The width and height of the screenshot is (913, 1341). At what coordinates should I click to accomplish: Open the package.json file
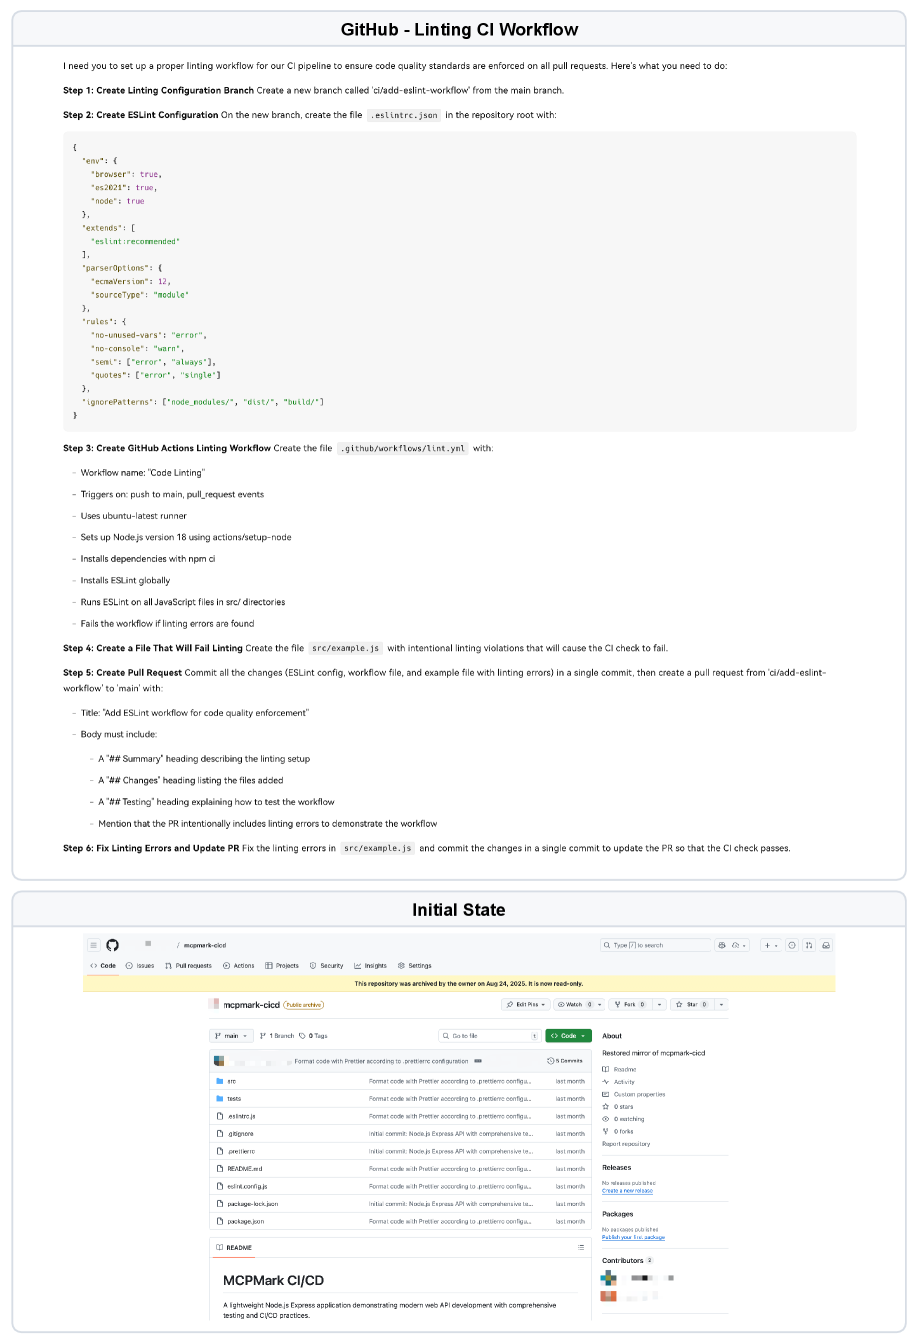[x=238, y=1221]
